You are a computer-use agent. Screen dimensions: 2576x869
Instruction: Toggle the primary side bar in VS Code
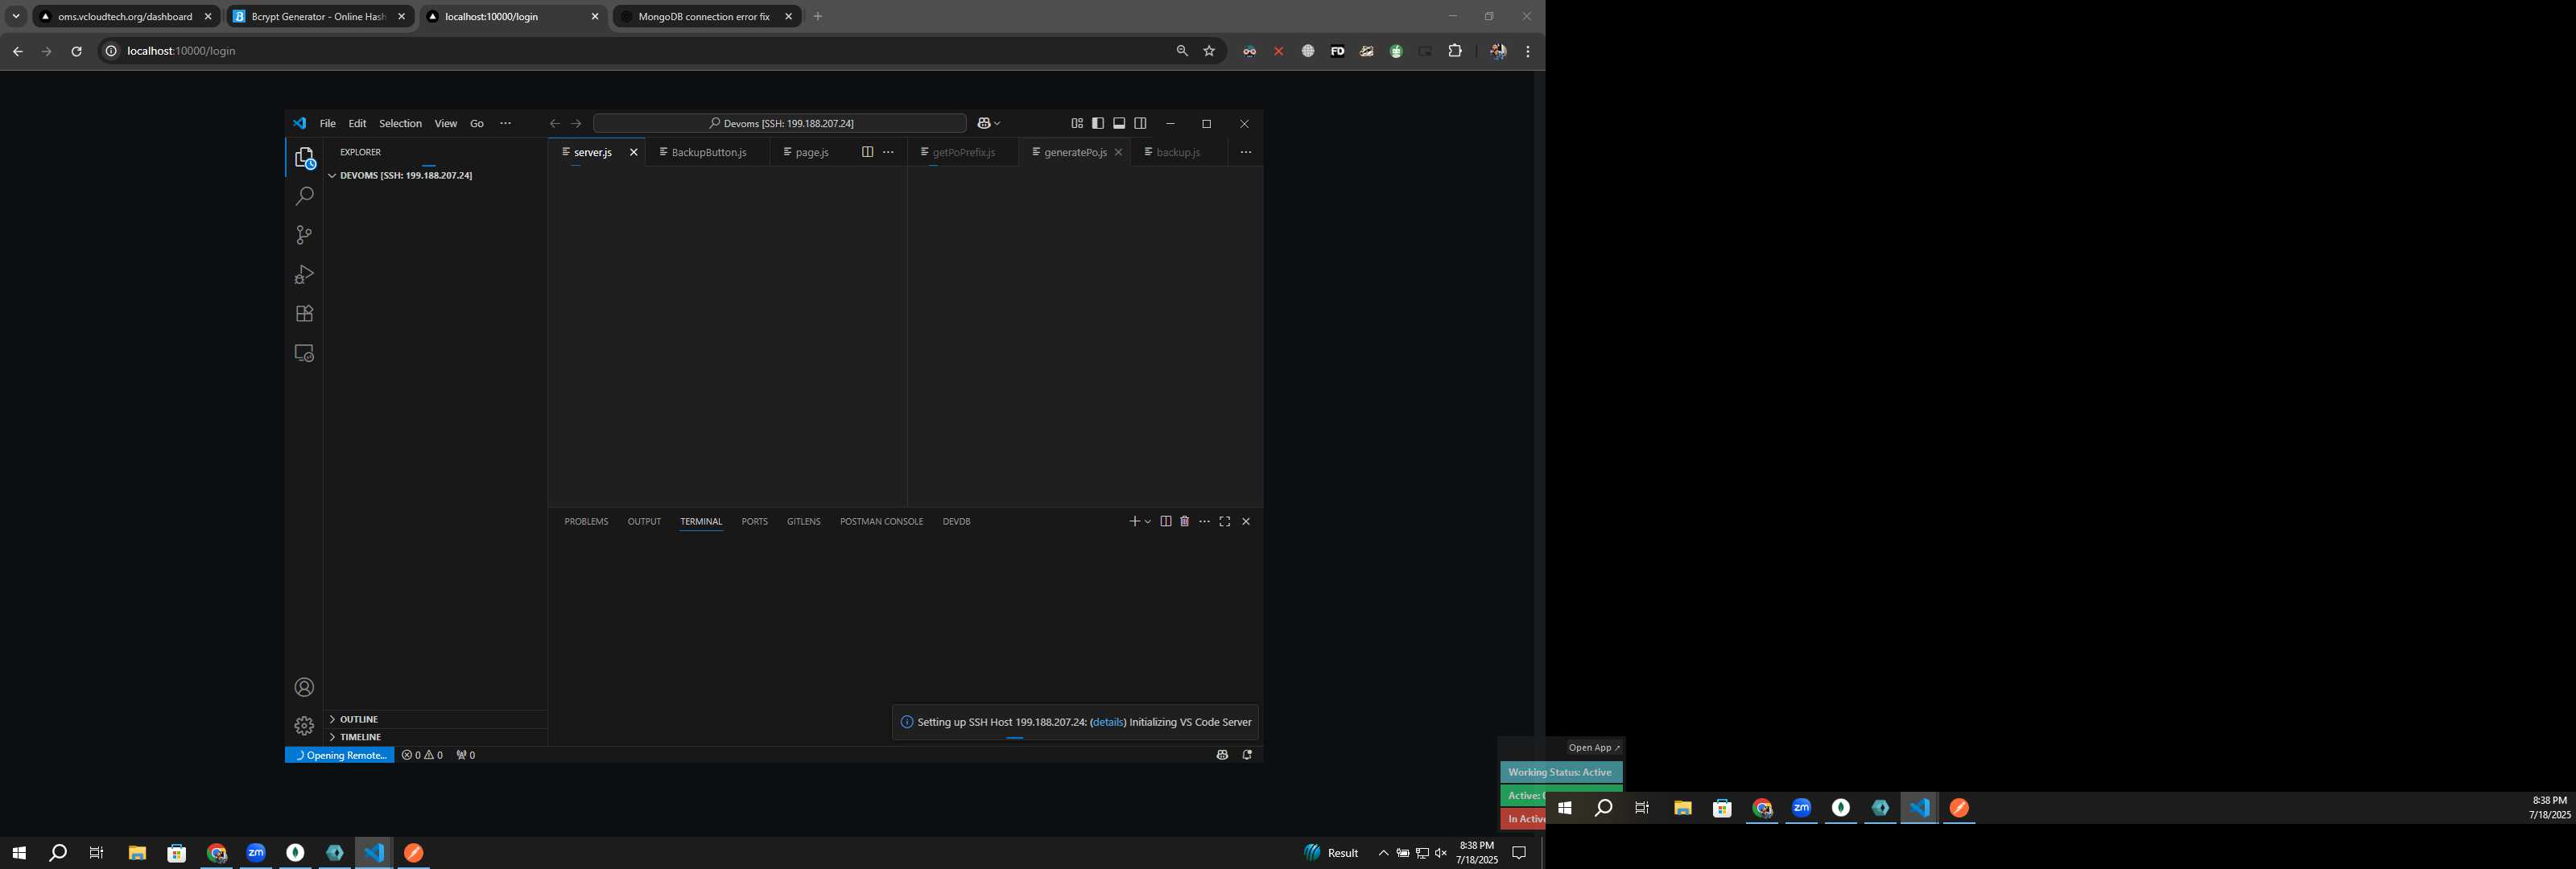(x=1098, y=123)
